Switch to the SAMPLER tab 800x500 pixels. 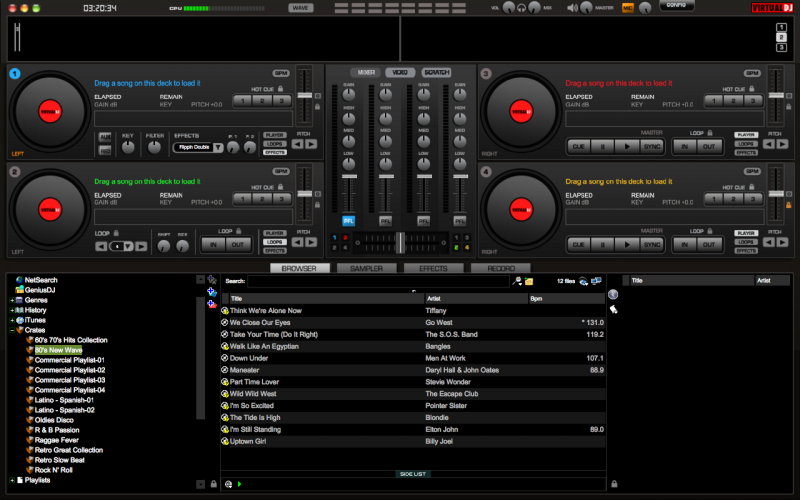(x=366, y=268)
